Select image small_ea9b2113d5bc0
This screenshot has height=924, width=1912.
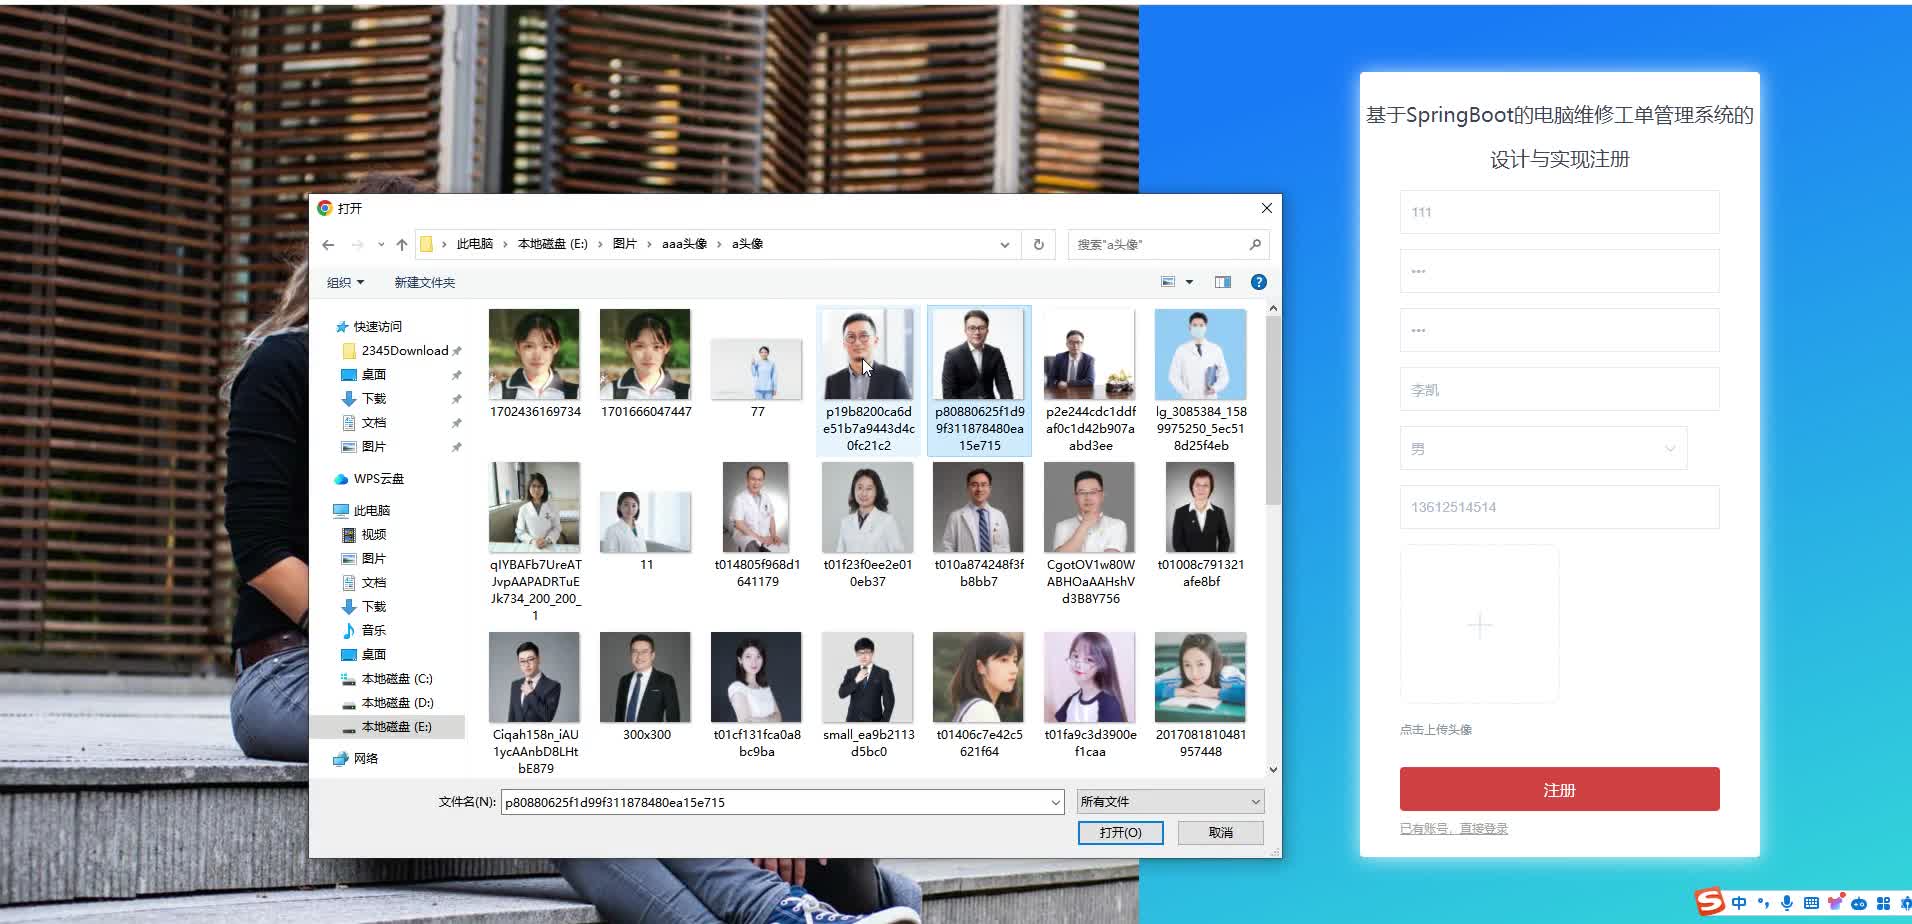(867, 695)
